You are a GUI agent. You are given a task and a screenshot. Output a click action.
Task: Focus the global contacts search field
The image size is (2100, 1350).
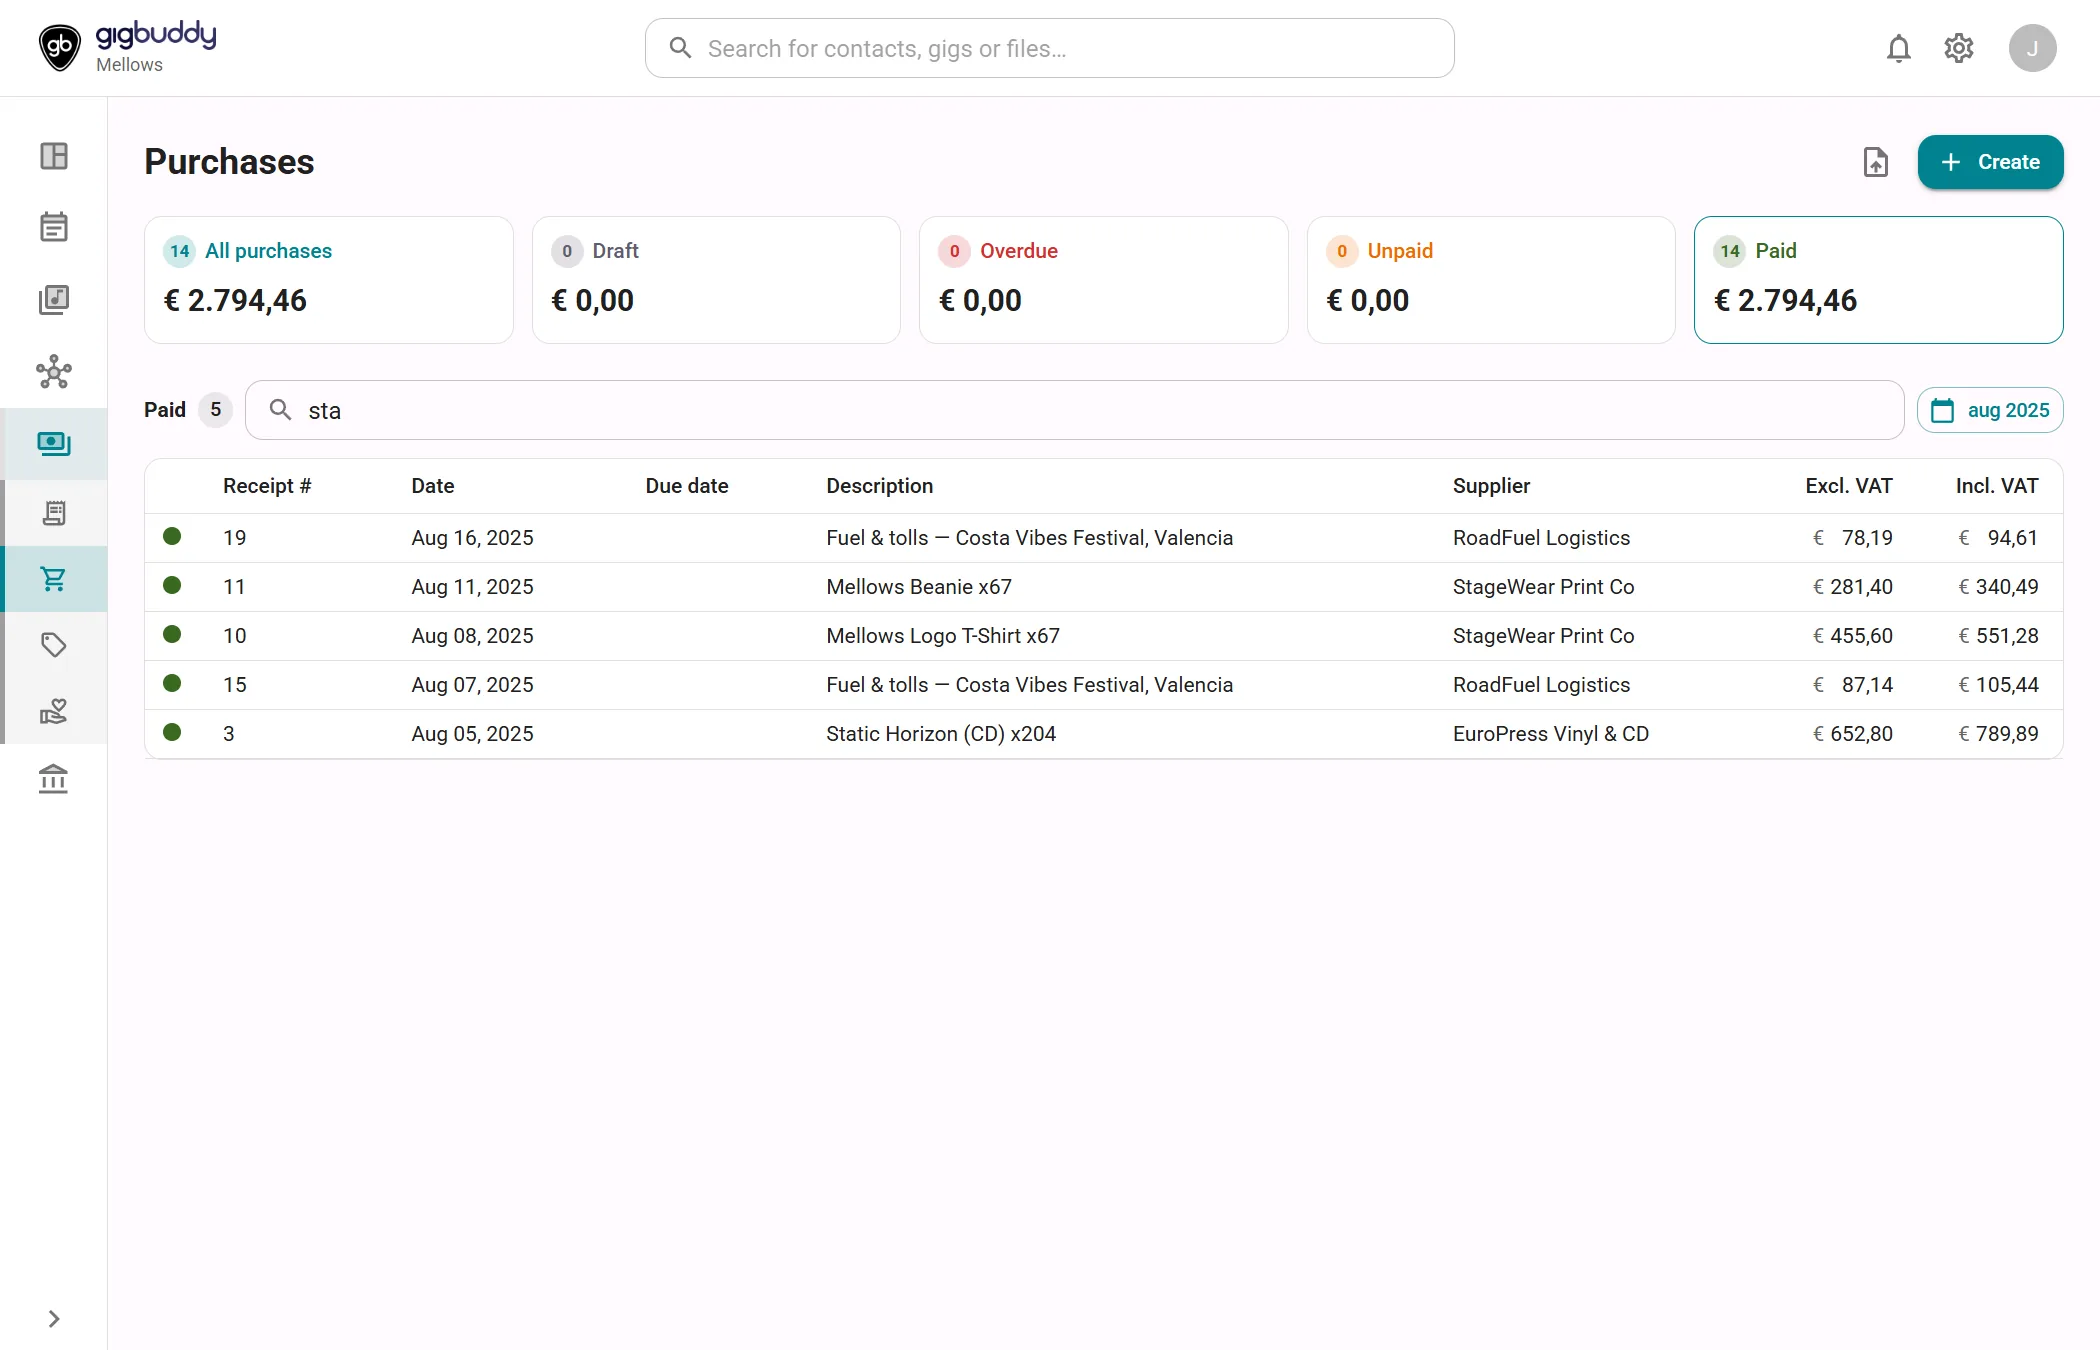click(x=1050, y=48)
